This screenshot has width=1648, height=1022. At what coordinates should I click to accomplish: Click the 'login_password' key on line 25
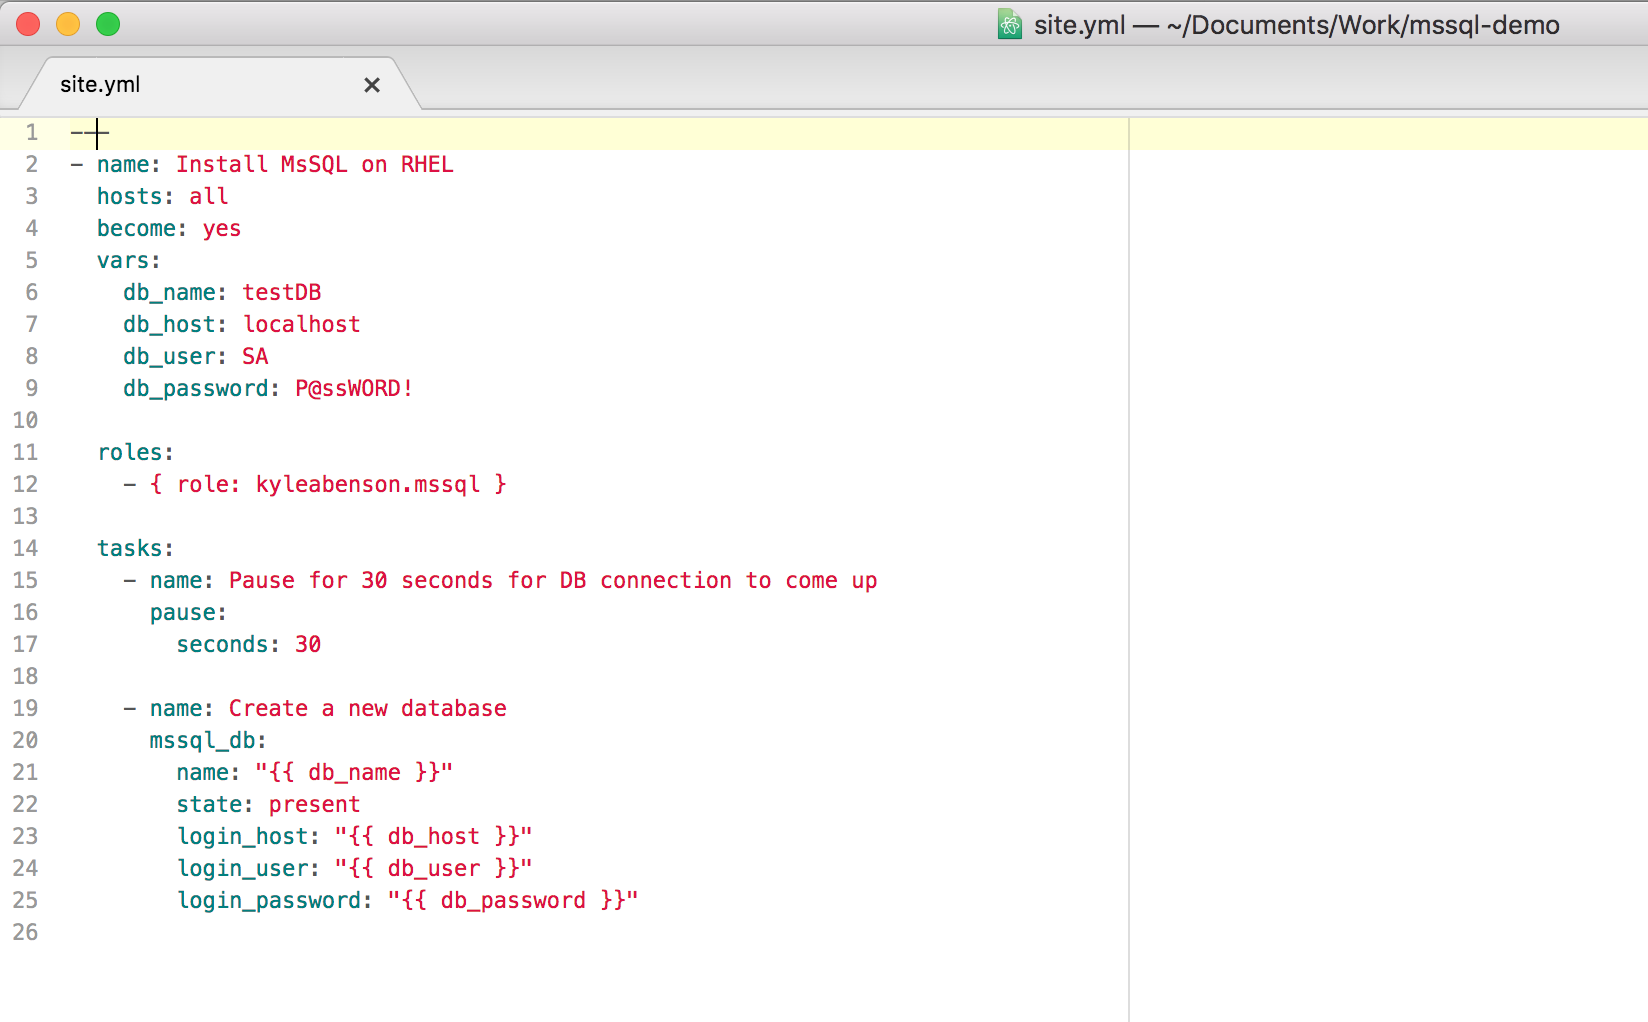click(x=268, y=901)
